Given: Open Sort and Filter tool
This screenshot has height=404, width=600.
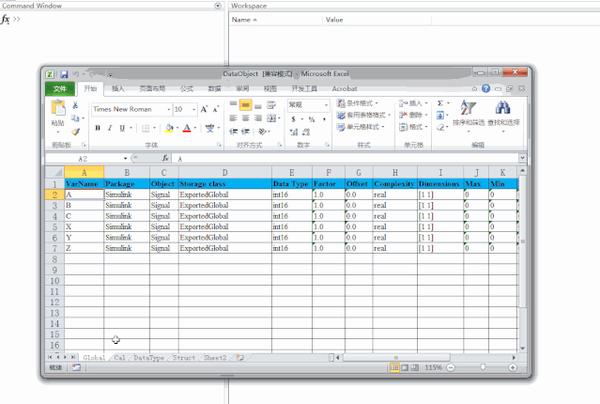Looking at the screenshot, I should click(468, 114).
